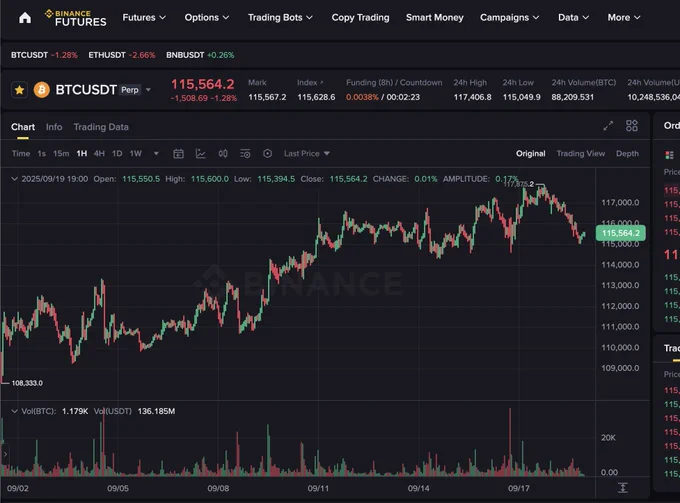Open the Trading Bots dropdown menu

point(280,17)
